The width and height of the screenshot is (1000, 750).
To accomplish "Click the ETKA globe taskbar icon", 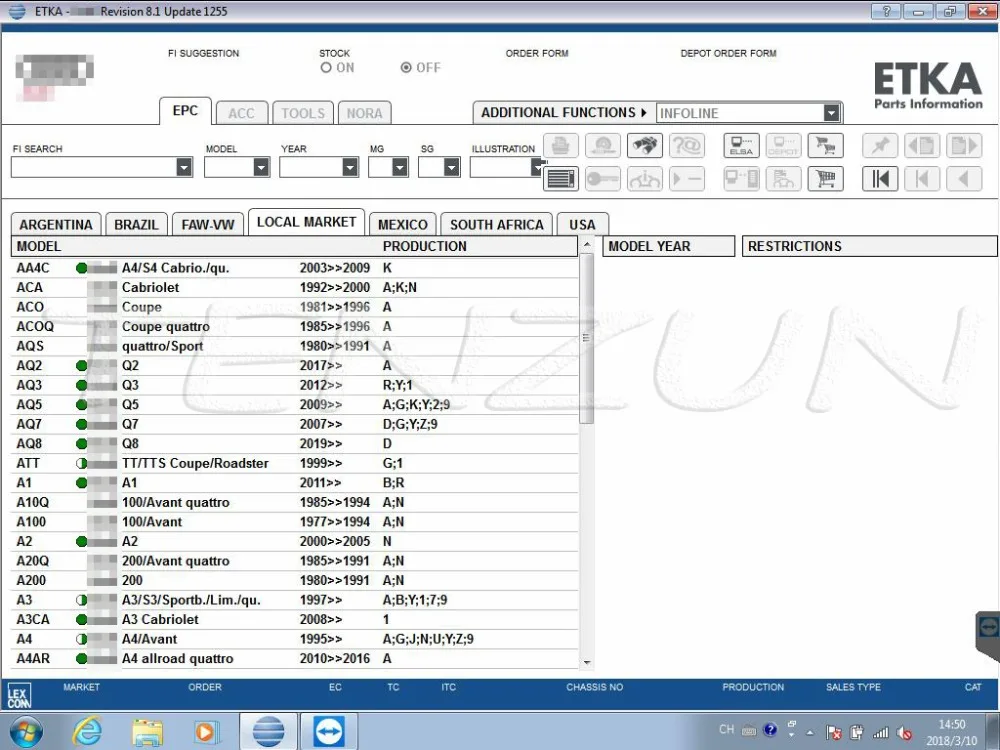I will point(268,731).
